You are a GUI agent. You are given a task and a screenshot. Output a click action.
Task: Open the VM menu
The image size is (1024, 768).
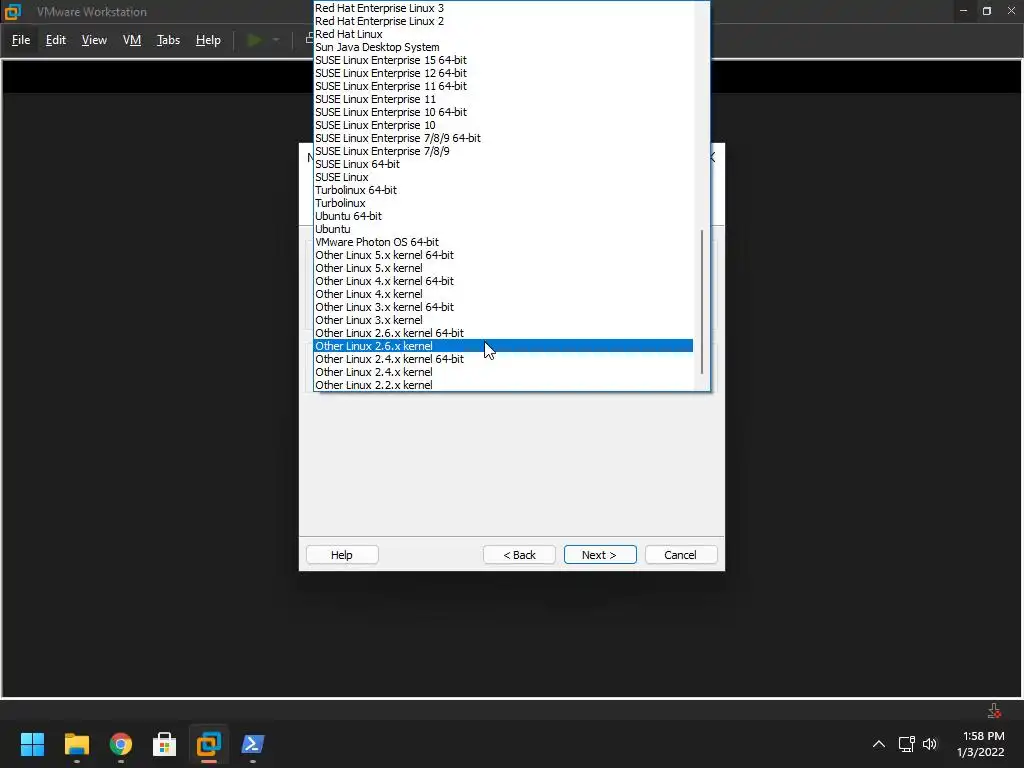[132, 40]
